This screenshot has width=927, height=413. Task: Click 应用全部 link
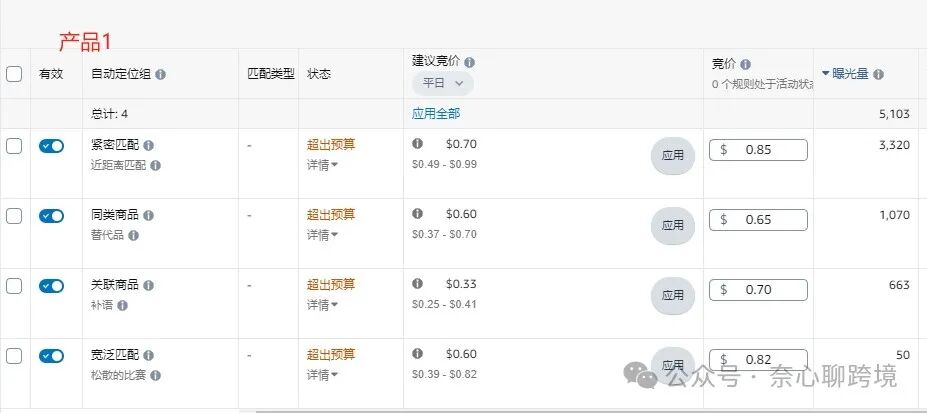point(436,114)
